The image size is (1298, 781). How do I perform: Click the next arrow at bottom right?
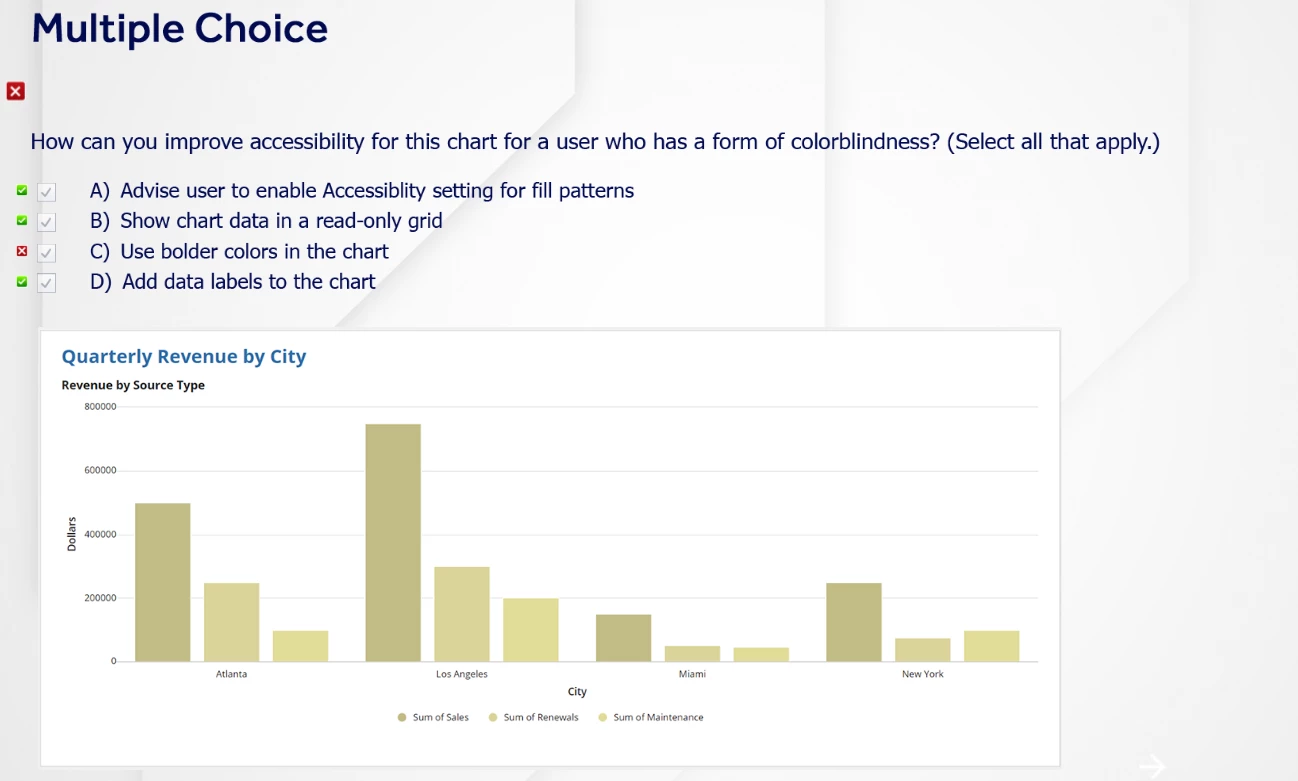(x=1152, y=767)
